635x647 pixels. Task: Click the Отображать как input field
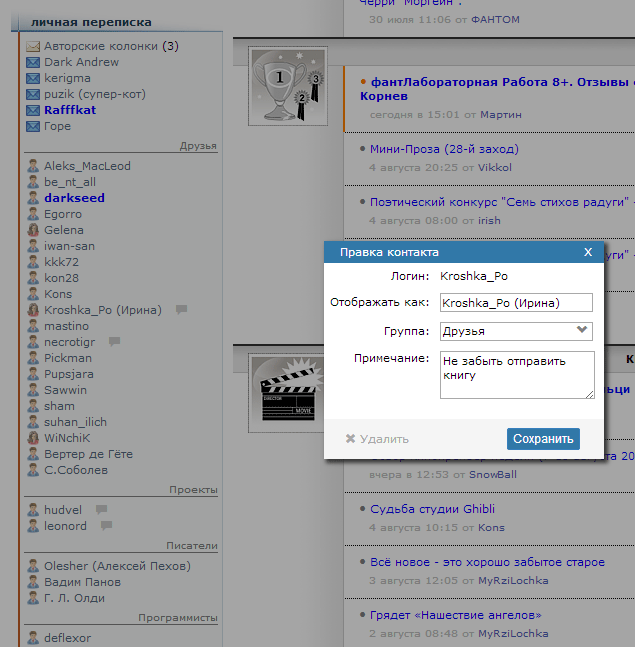pyautogui.click(x=516, y=303)
